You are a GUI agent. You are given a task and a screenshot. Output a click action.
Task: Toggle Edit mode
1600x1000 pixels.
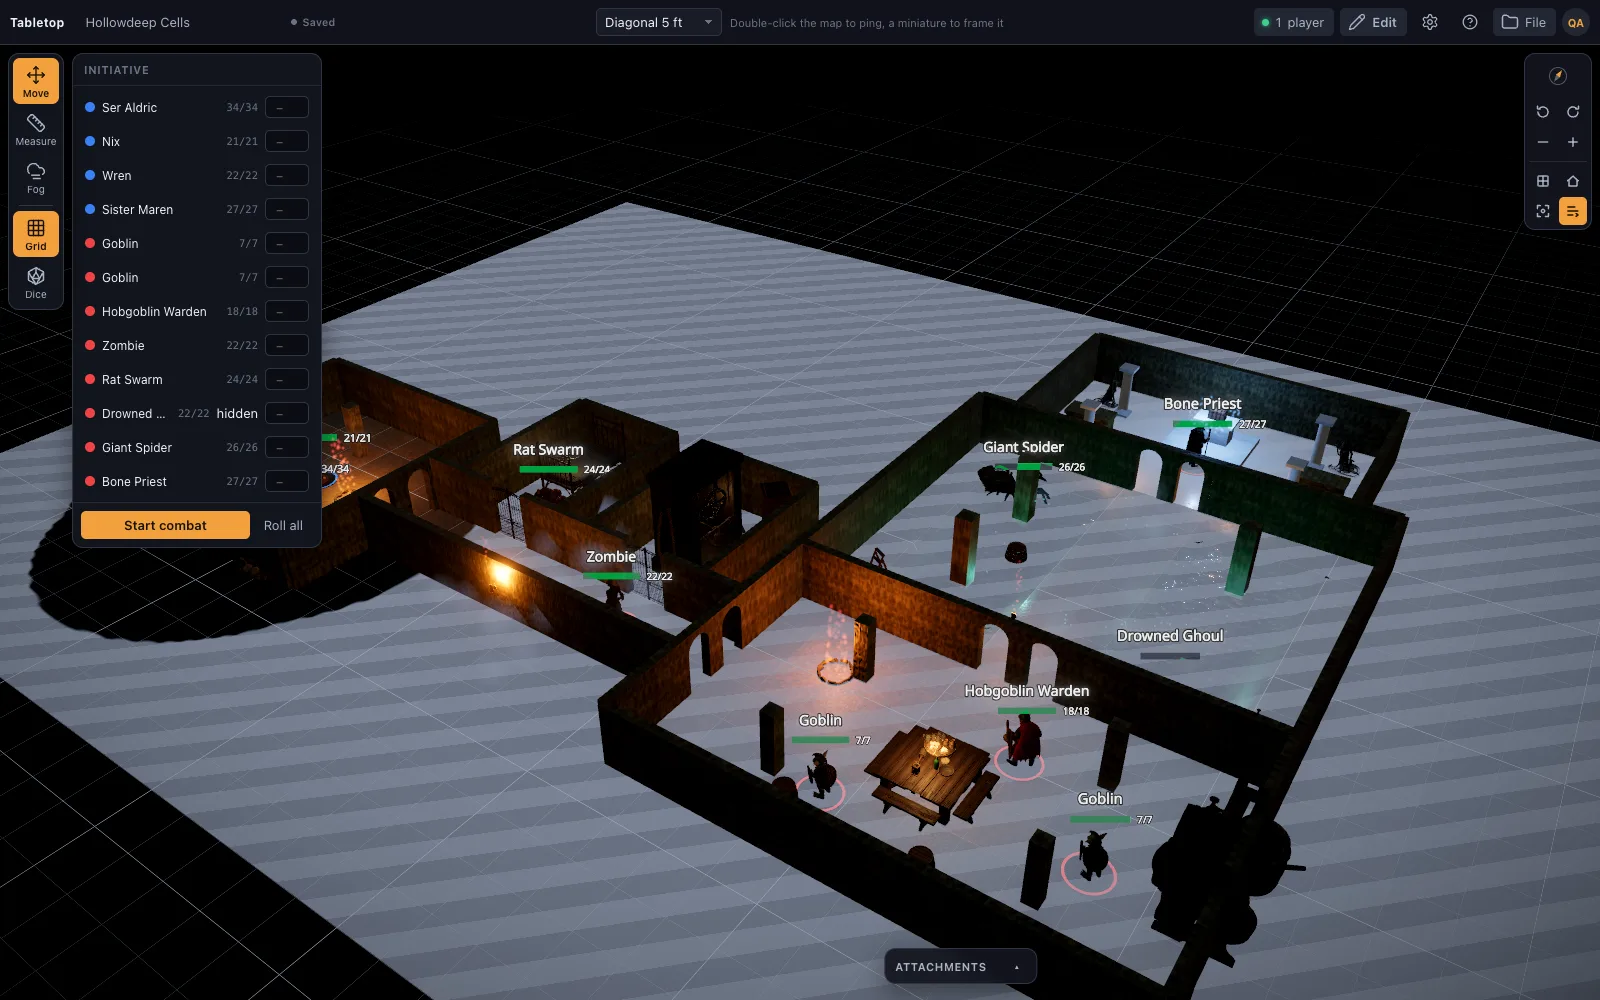(x=1373, y=22)
